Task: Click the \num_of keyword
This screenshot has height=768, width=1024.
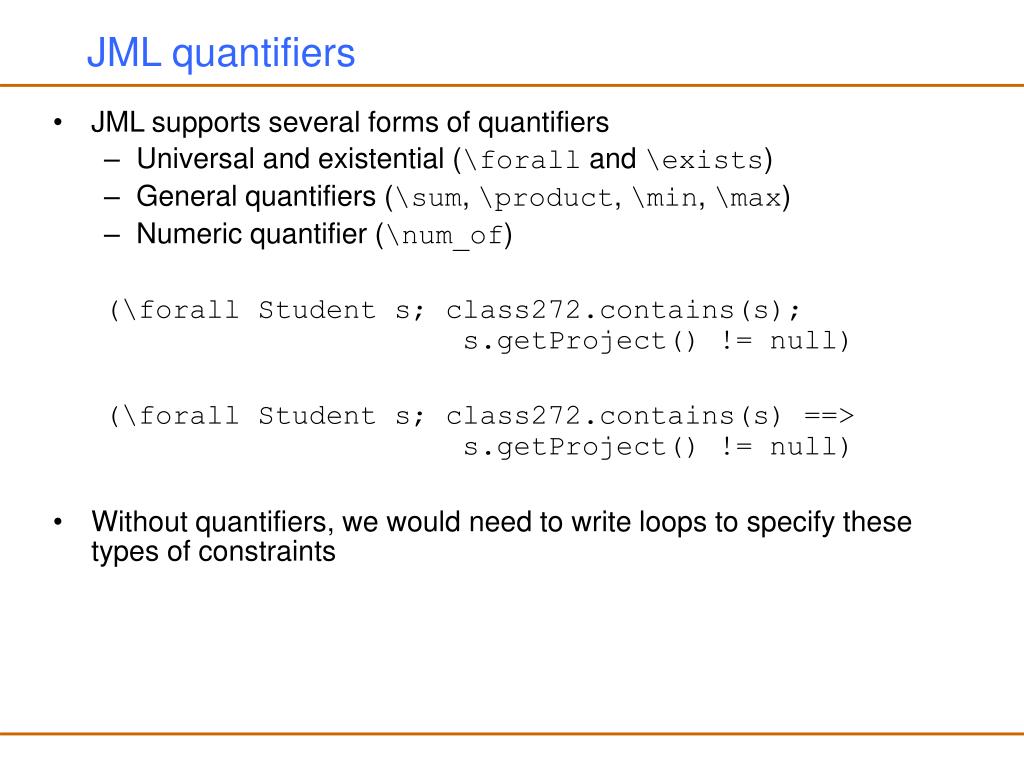Action: coord(444,236)
